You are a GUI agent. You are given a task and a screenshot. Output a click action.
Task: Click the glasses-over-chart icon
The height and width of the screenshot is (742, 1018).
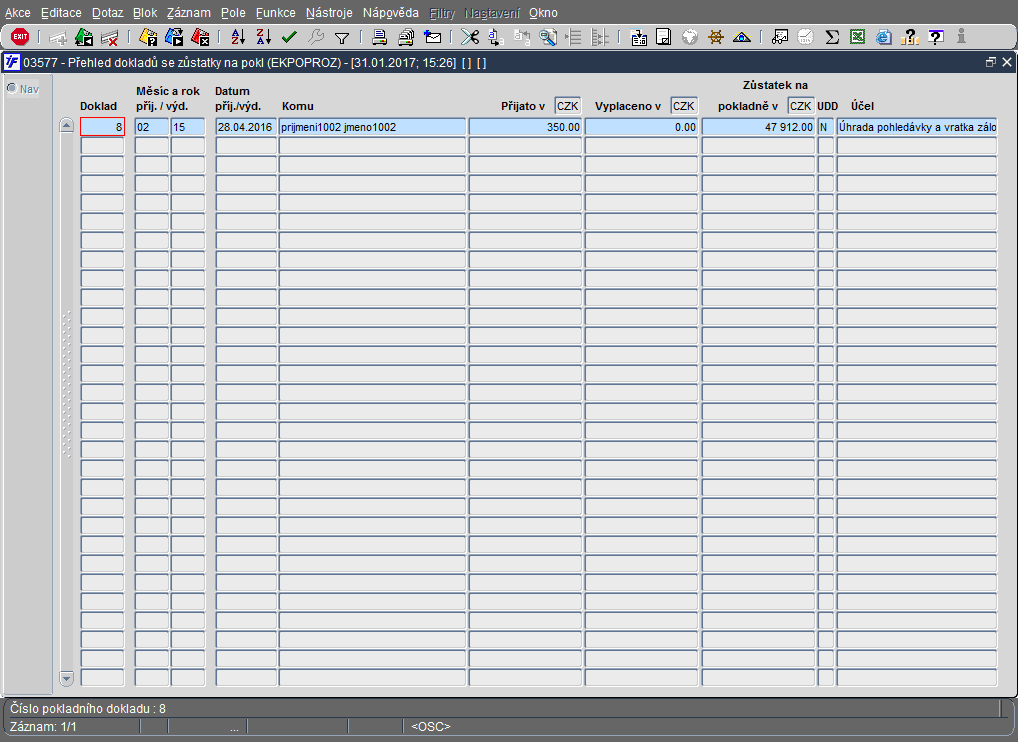coord(780,37)
